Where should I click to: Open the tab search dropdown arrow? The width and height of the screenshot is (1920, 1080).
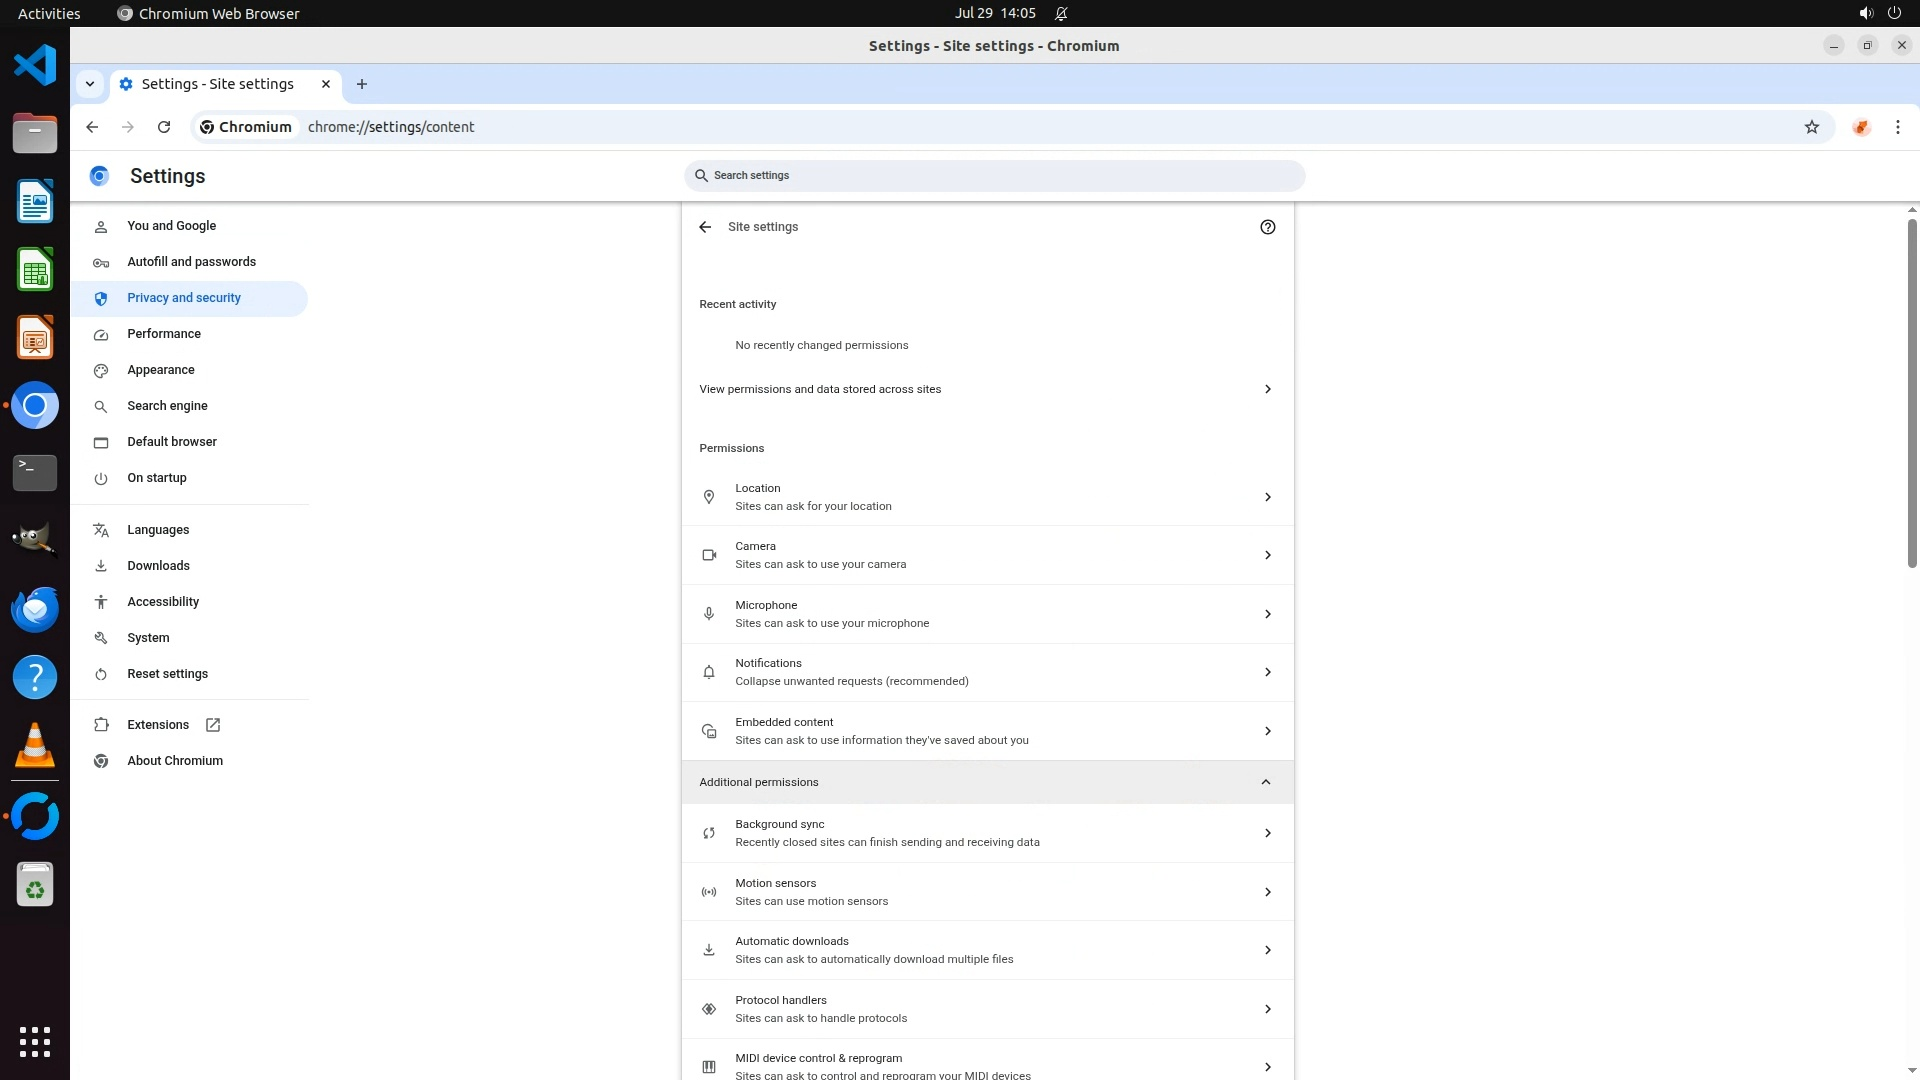(90, 84)
